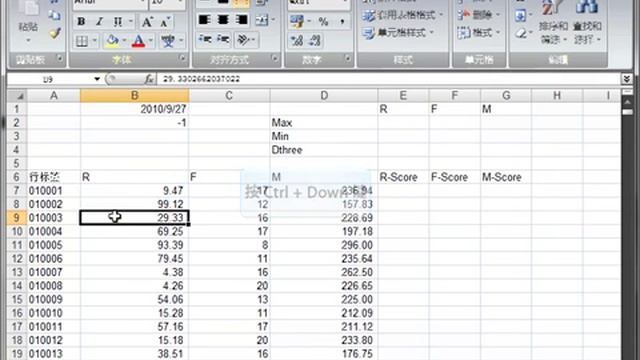Viewport: 640px width, 360px height.
Task: Apply accounting number format icon
Action: pos(297,22)
